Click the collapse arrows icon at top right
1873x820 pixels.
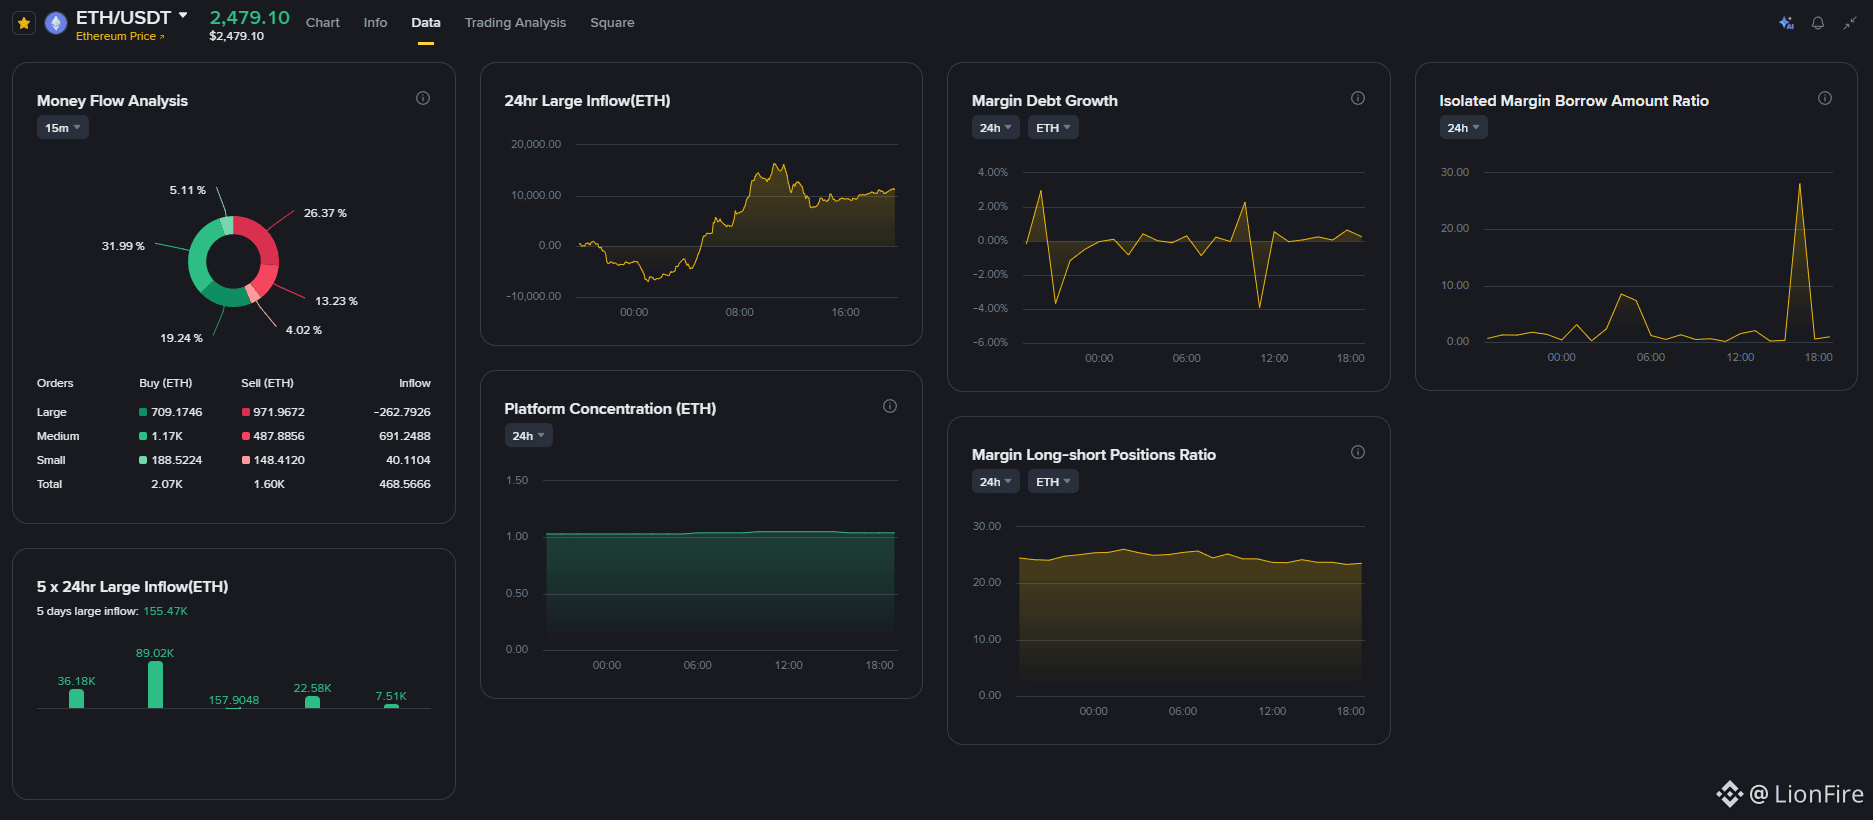pyautogui.click(x=1850, y=23)
